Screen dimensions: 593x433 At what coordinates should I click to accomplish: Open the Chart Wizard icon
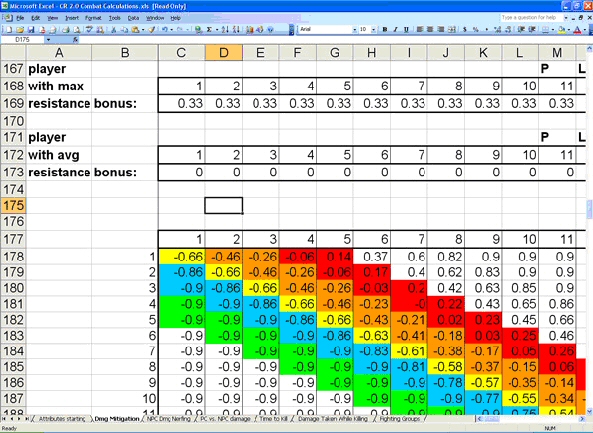pyautogui.click(x=250, y=29)
